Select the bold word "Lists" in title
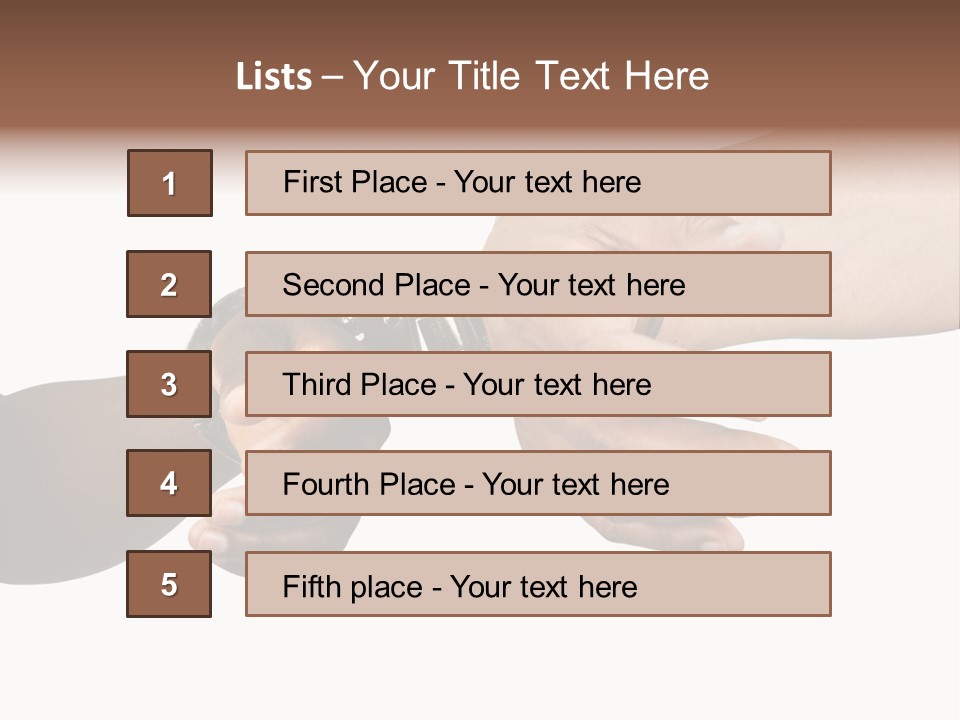 (273, 77)
